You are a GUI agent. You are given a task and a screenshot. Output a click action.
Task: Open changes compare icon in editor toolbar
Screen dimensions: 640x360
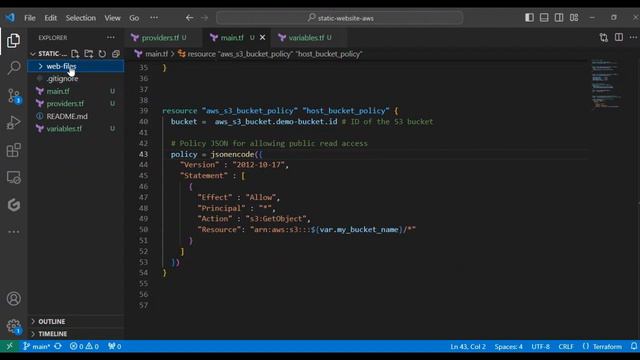tap(604, 38)
